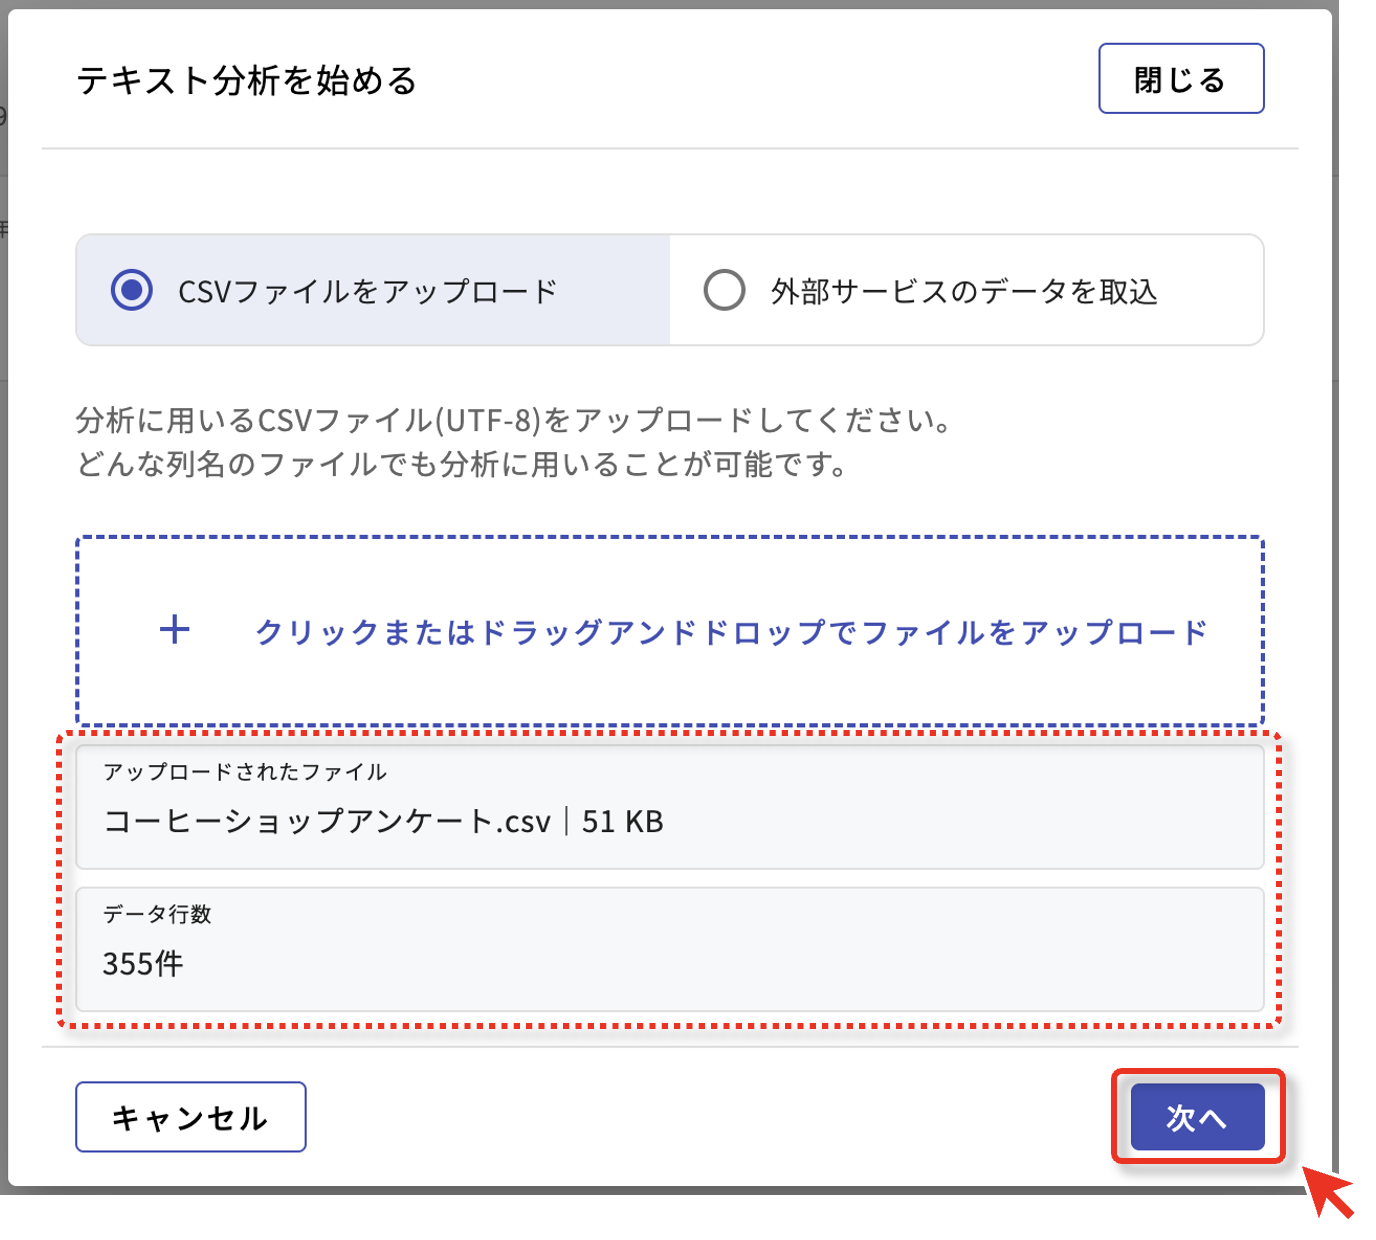Collapse the red-dotted file summary area
1376x1240 pixels.
[x=670, y=878]
